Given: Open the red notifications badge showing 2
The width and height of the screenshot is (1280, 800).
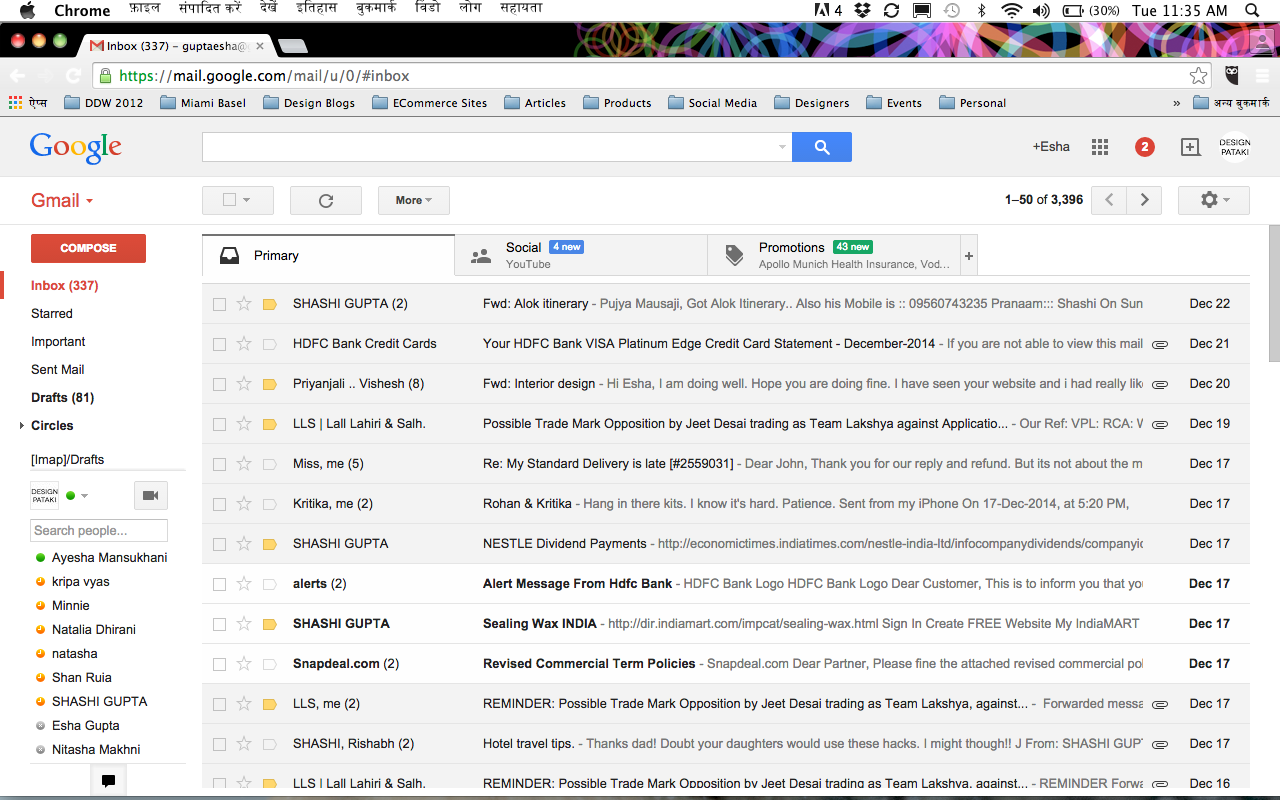Looking at the screenshot, I should coord(1145,147).
